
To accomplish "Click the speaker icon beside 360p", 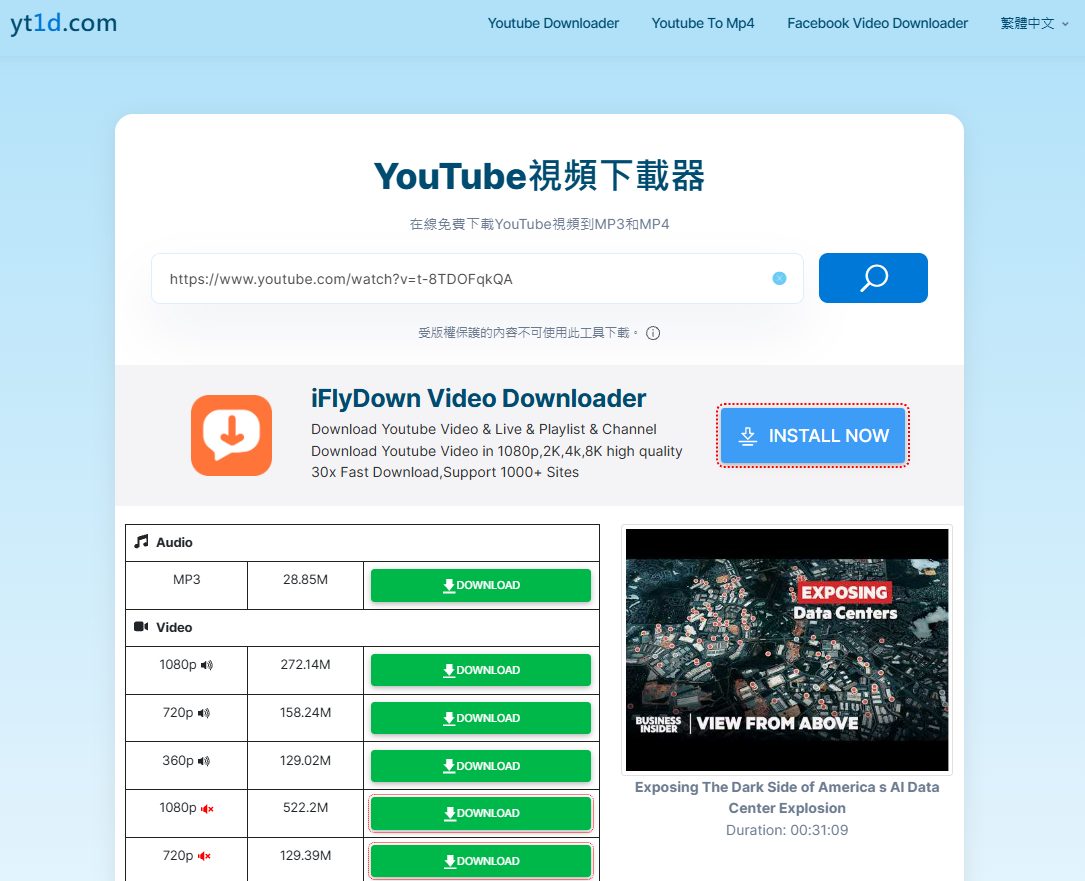I will pyautogui.click(x=203, y=761).
